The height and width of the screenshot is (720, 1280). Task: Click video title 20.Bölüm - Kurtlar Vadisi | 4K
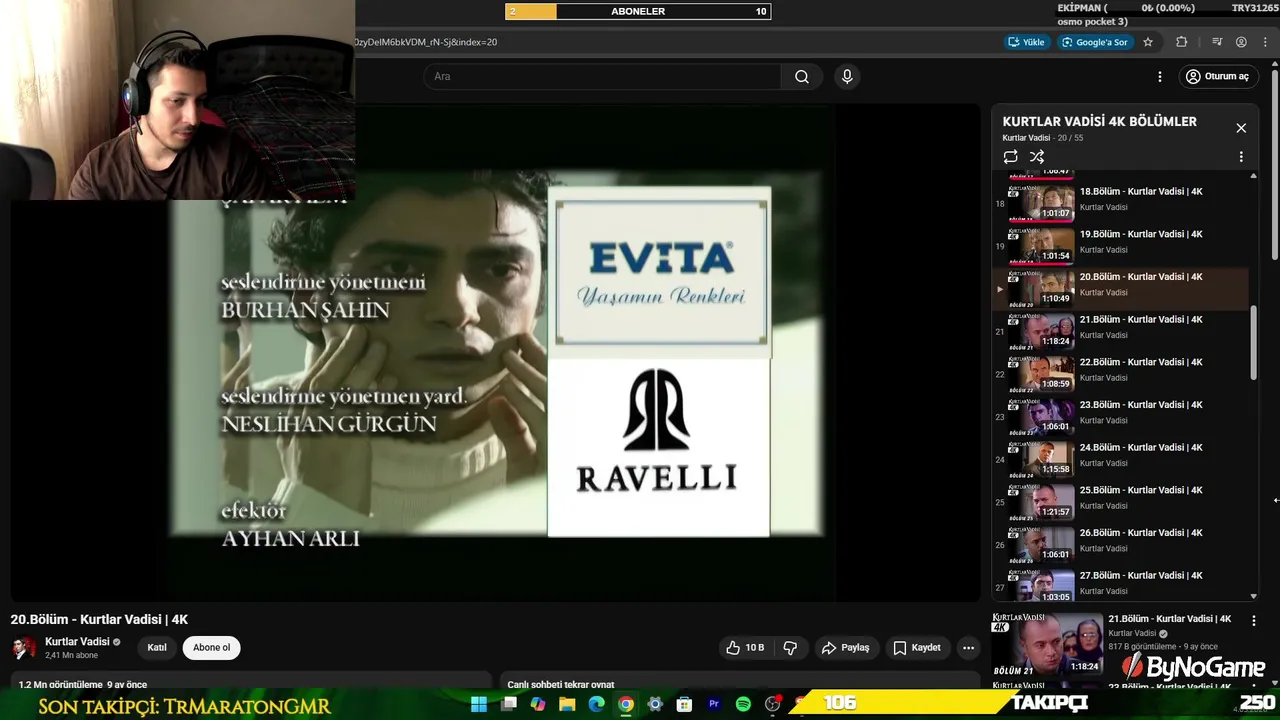pos(99,620)
